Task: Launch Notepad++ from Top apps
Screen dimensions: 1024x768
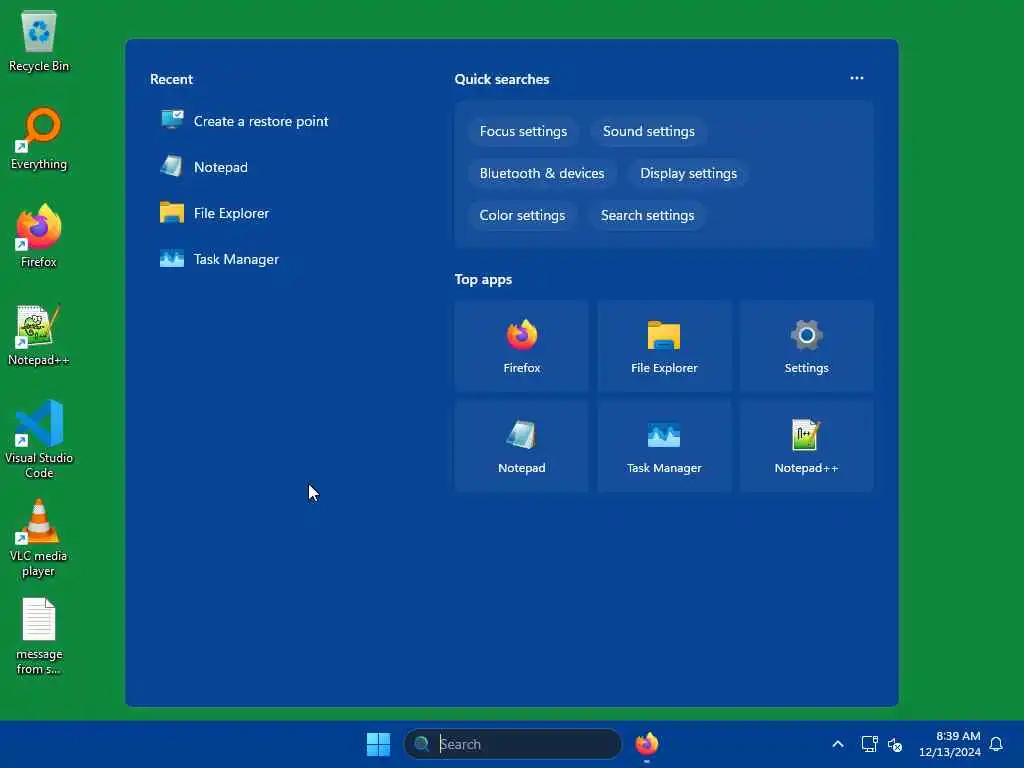Action: point(806,446)
